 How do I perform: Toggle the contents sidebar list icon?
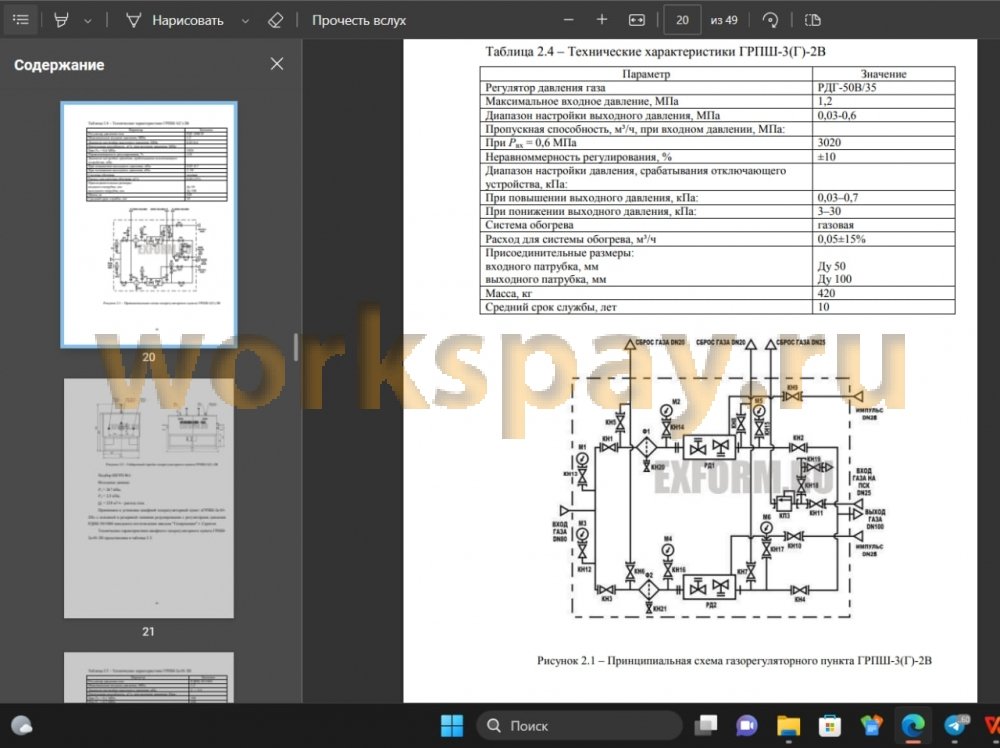[20, 20]
